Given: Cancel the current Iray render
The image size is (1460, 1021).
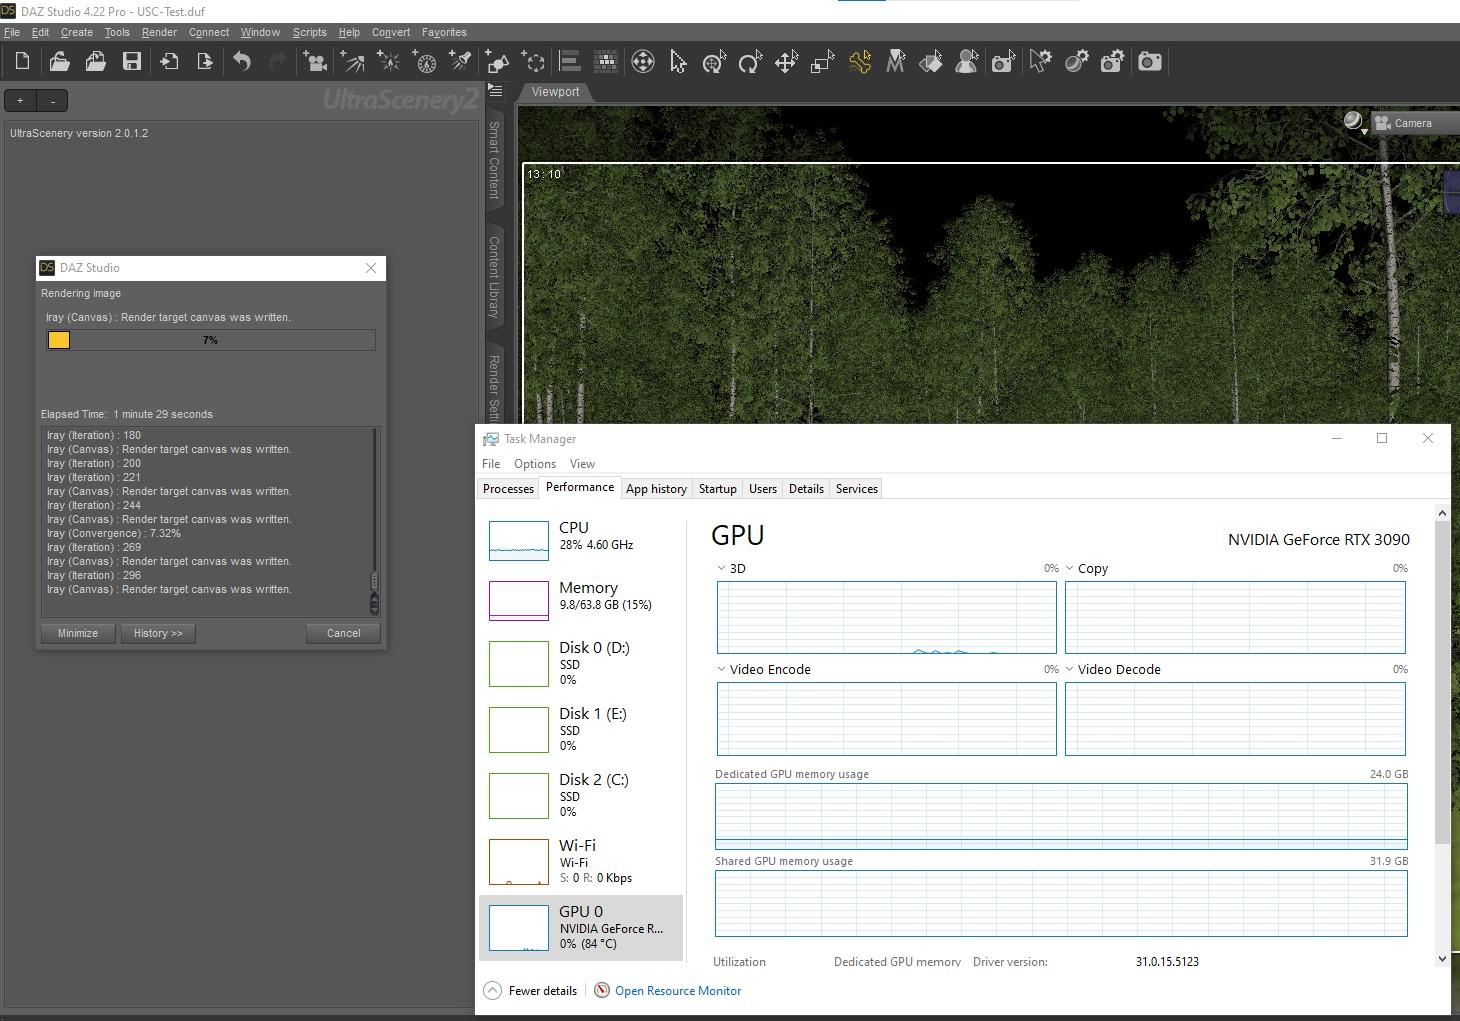Looking at the screenshot, I should (x=343, y=633).
